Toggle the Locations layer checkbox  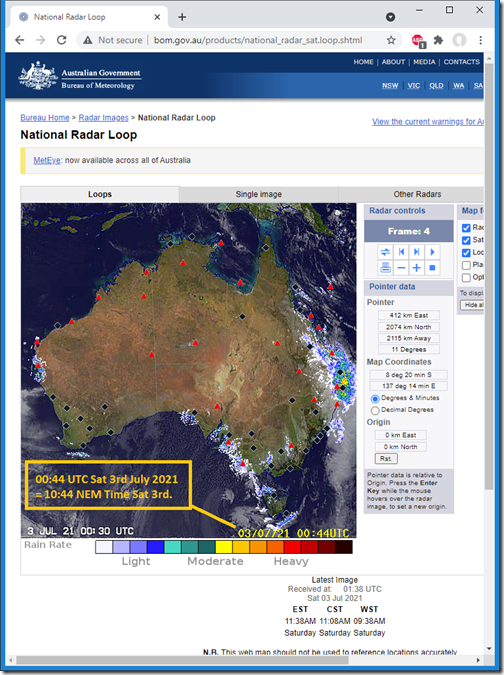click(x=466, y=253)
